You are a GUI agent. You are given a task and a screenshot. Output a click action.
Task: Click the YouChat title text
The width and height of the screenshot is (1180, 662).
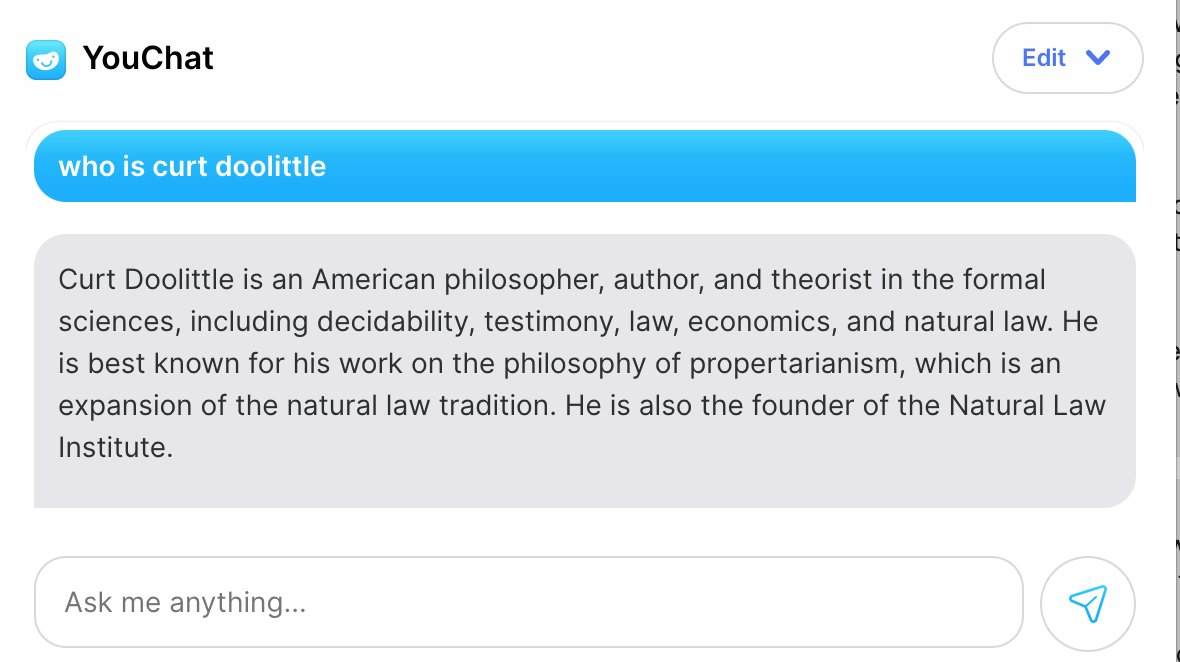[x=148, y=58]
